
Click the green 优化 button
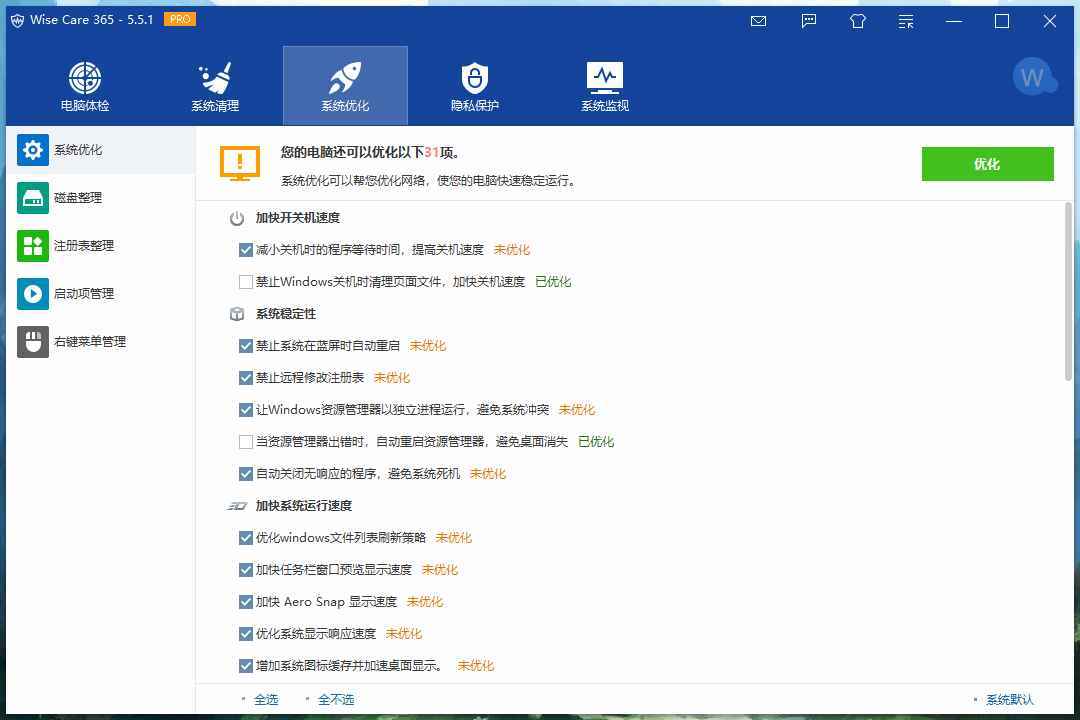click(x=988, y=164)
